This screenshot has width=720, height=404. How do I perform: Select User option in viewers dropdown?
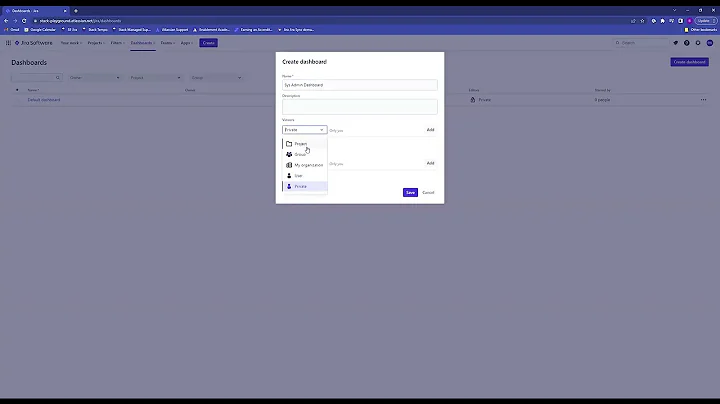[305, 175]
